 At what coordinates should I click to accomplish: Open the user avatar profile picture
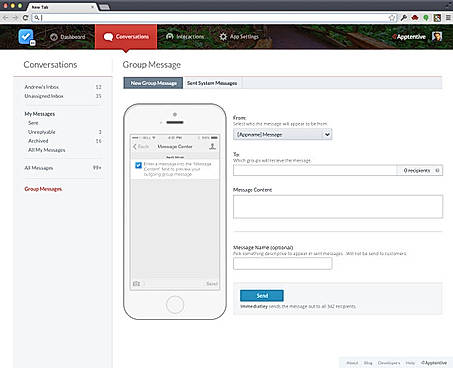[x=437, y=36]
